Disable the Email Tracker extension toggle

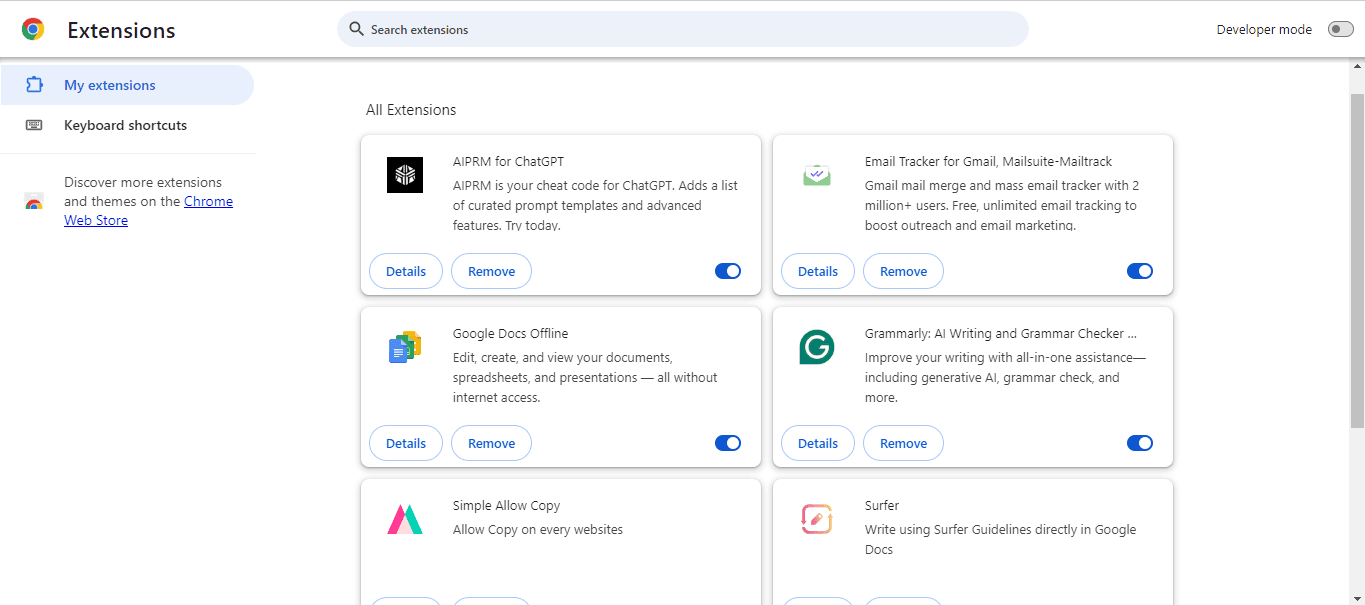[x=1140, y=271]
